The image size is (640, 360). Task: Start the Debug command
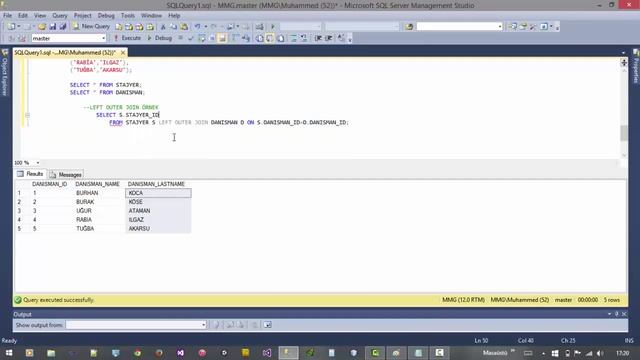(160, 38)
